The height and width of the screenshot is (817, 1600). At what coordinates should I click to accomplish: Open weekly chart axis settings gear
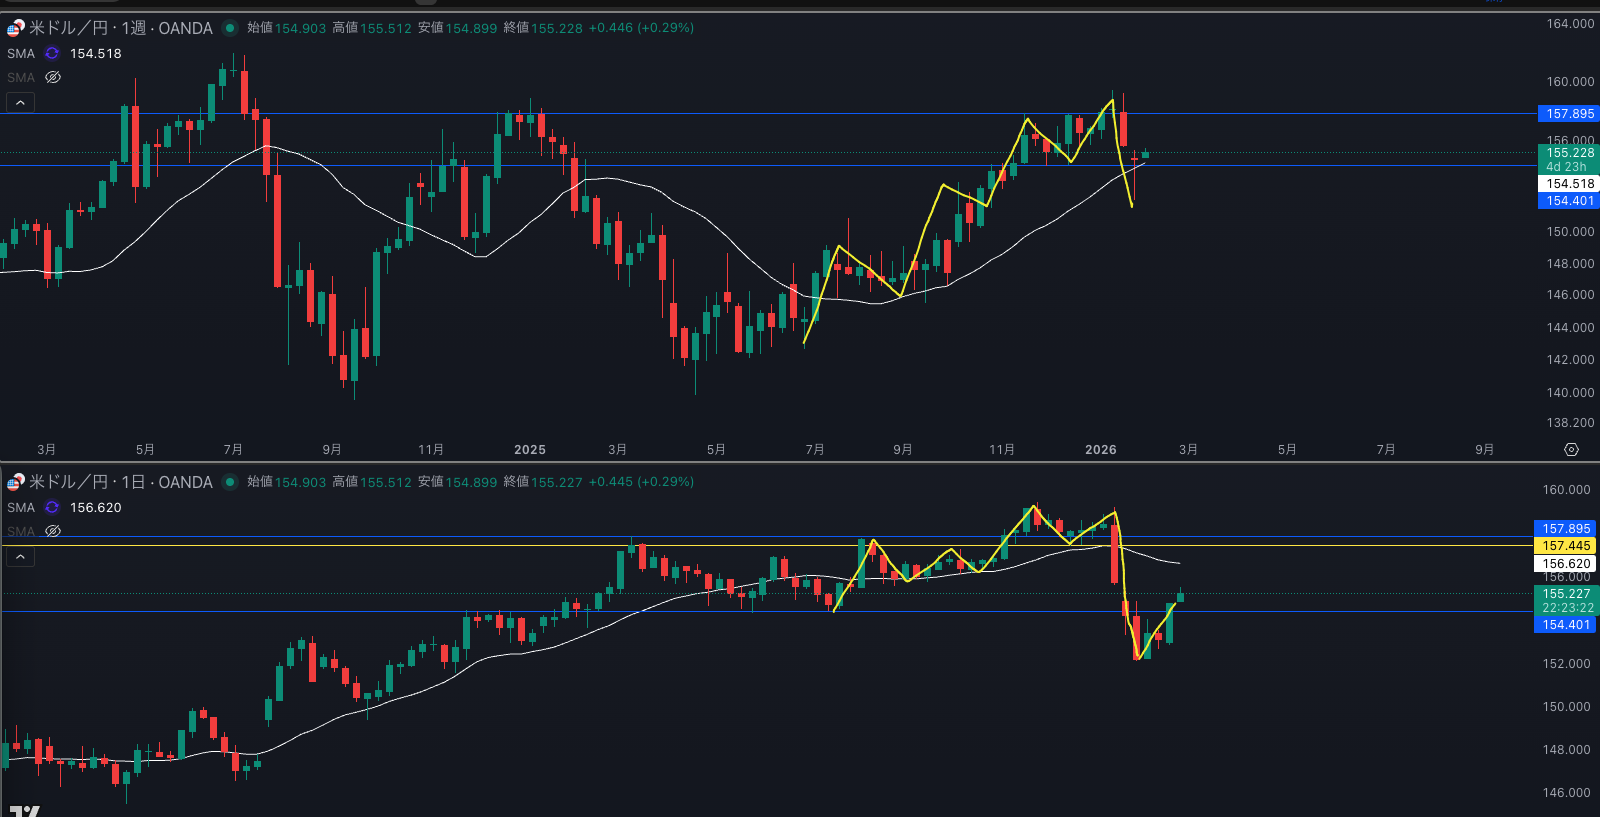pyautogui.click(x=1571, y=450)
